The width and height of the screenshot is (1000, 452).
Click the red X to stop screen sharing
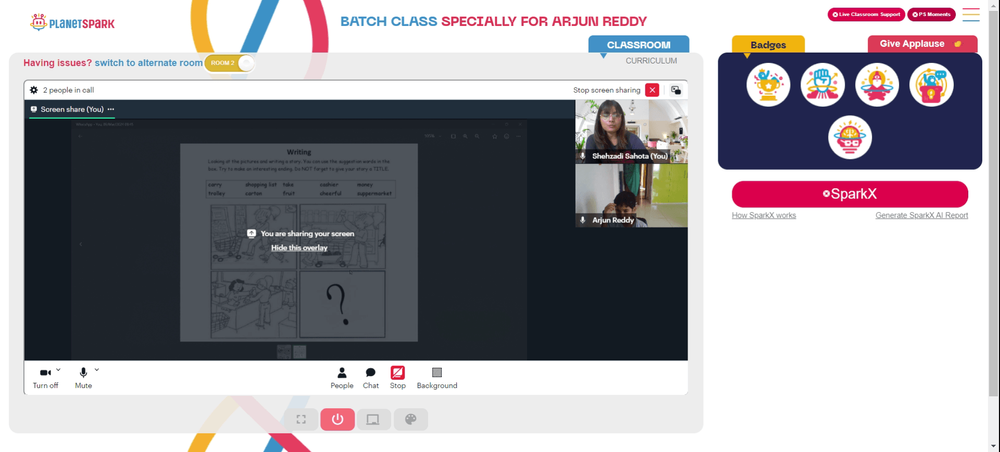click(x=652, y=90)
